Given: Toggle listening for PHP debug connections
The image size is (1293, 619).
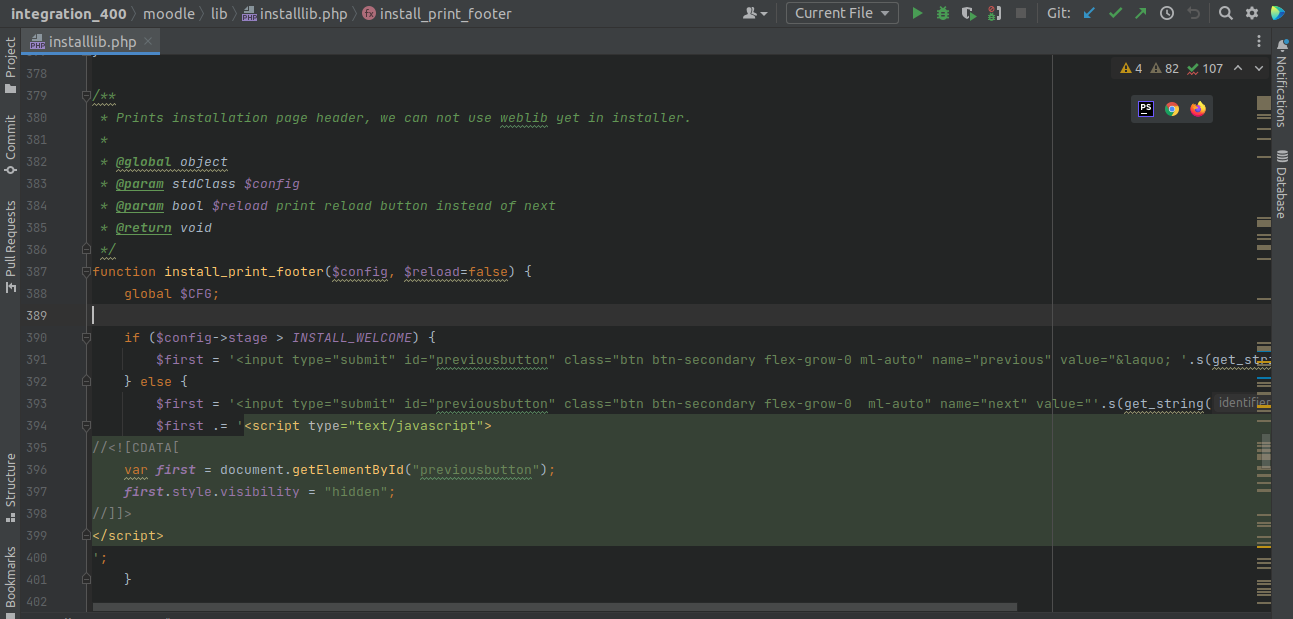Looking at the screenshot, I should click(994, 13).
